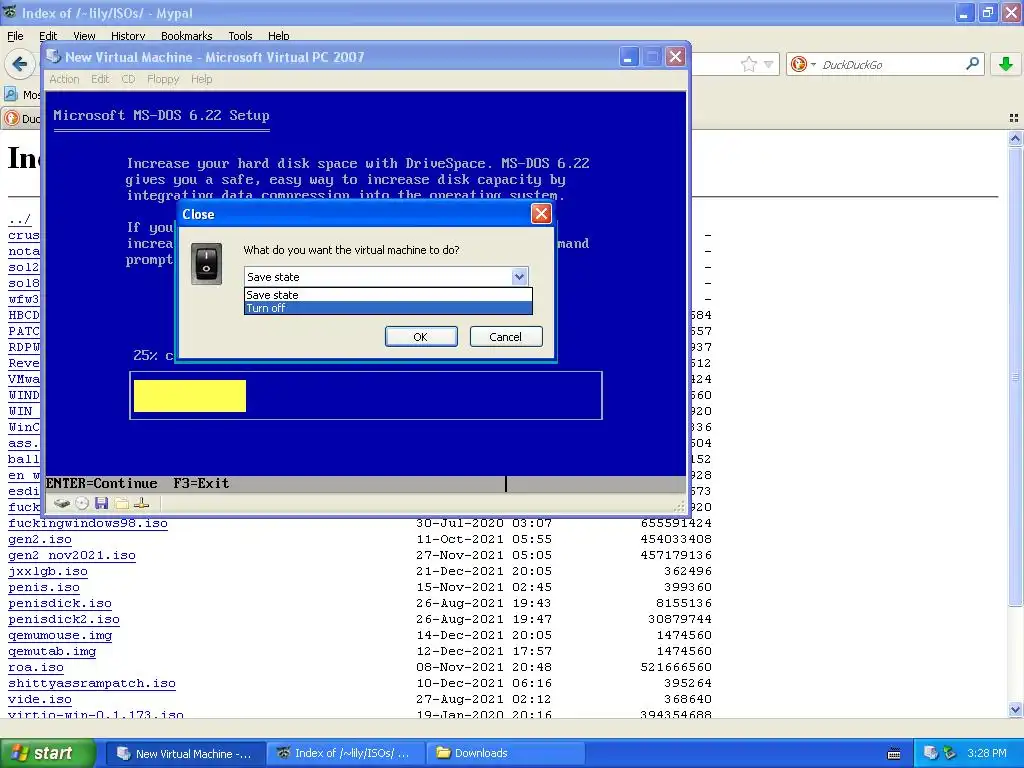The height and width of the screenshot is (768, 1024).
Task: Click the Virtual PC window title icon
Action: (54, 57)
